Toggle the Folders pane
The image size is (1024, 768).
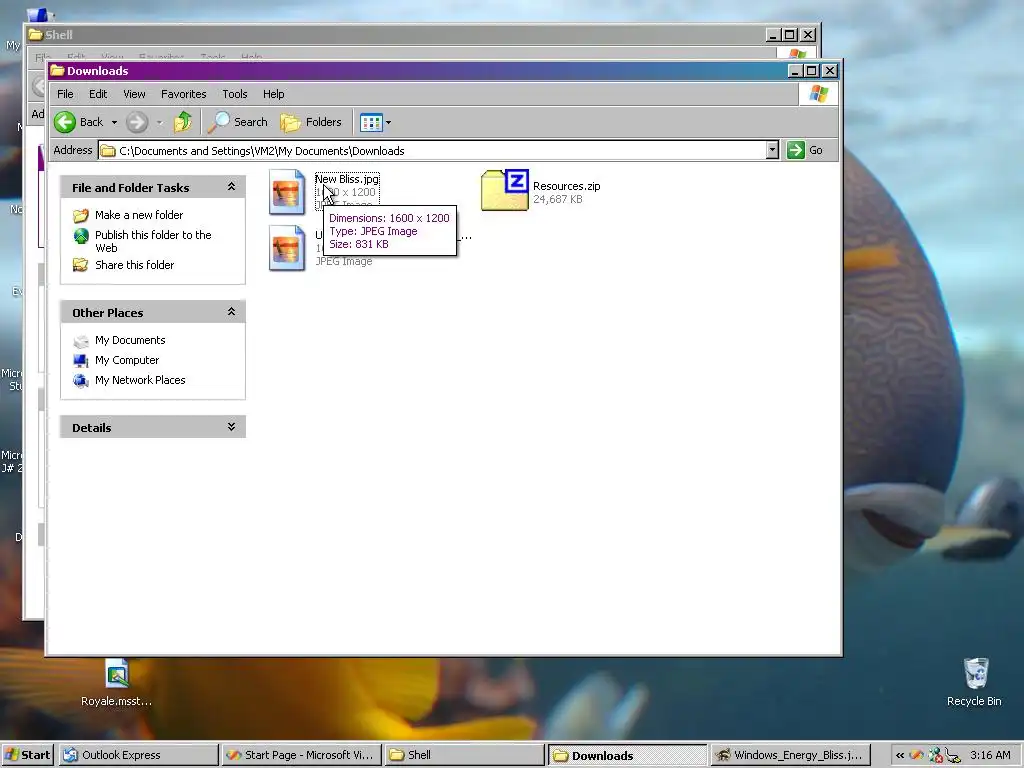tap(311, 122)
